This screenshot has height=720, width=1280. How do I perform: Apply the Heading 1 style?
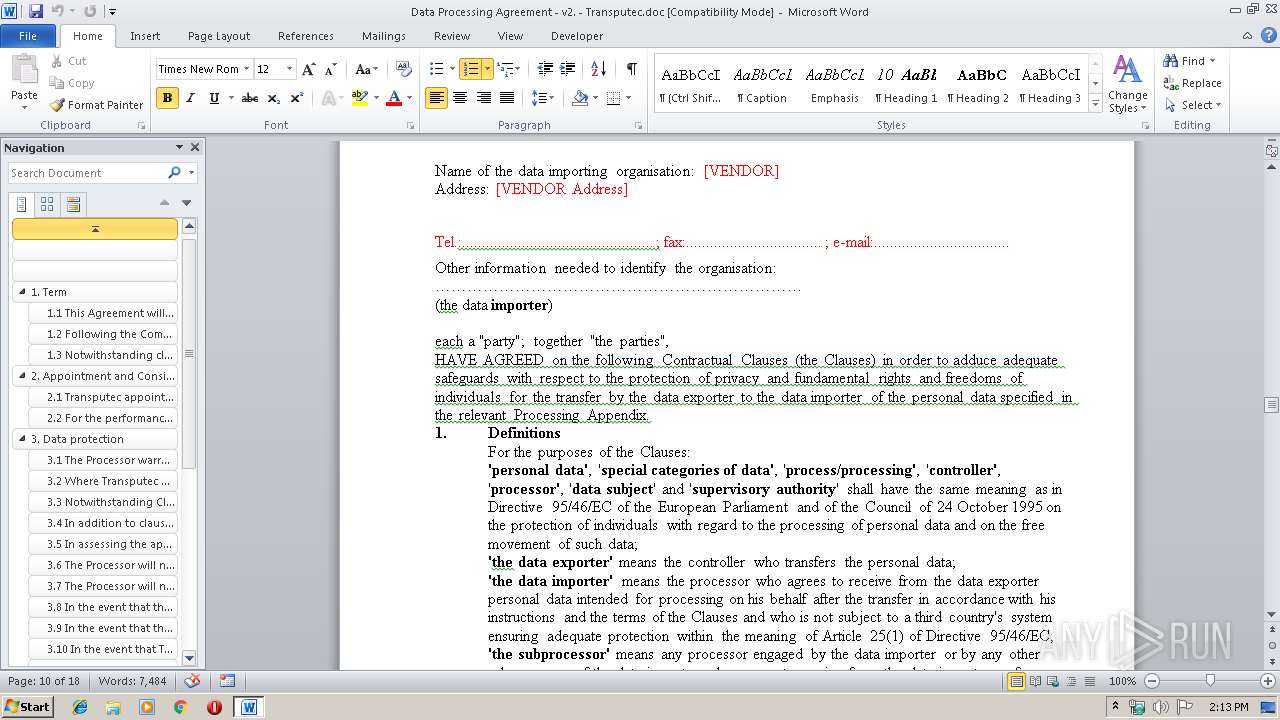click(906, 85)
